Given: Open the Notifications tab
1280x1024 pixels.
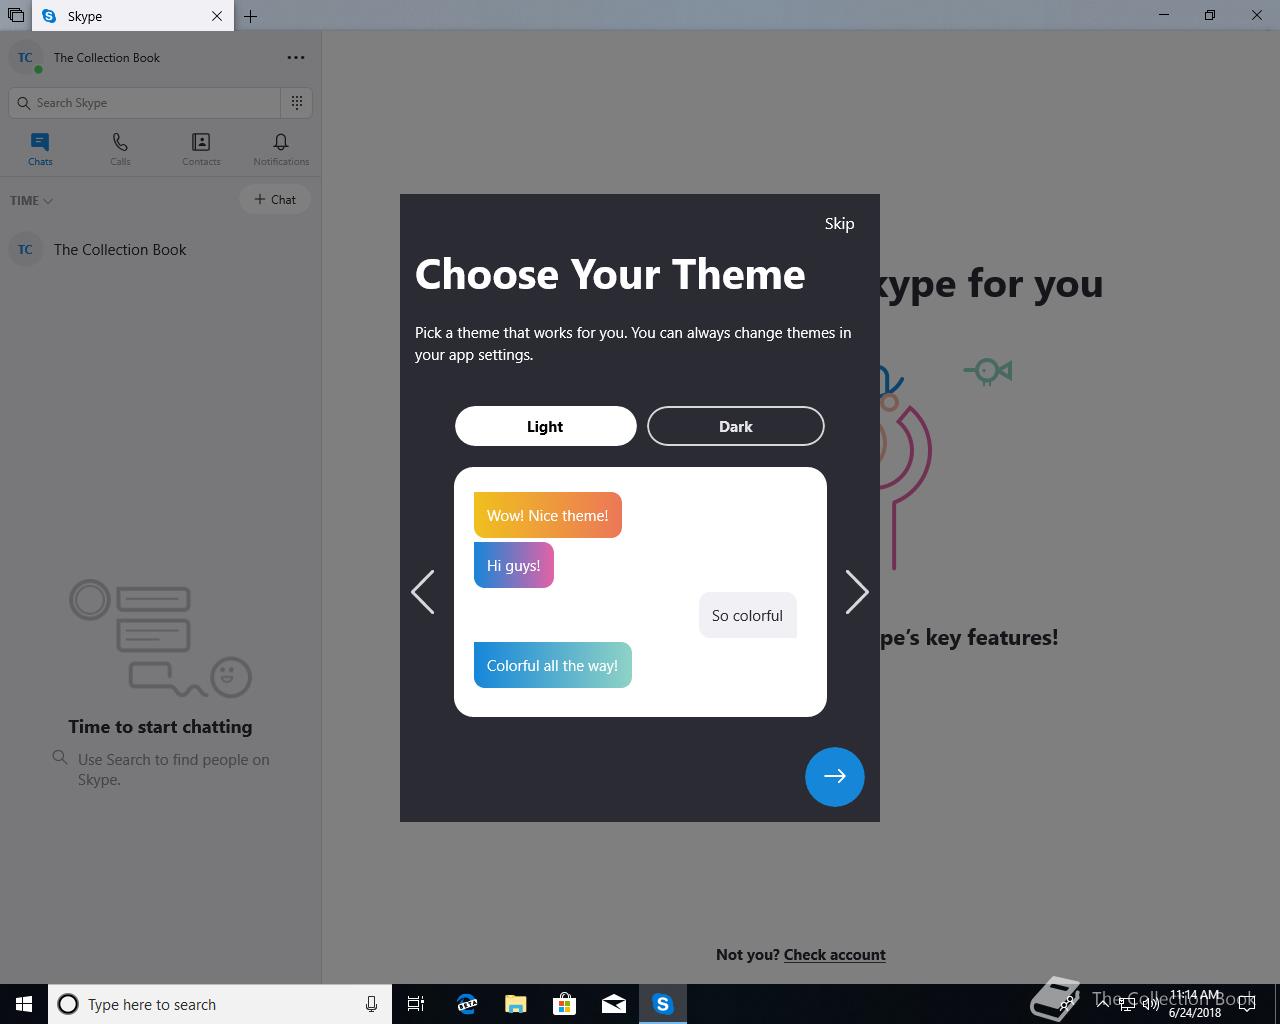Looking at the screenshot, I should [281, 149].
